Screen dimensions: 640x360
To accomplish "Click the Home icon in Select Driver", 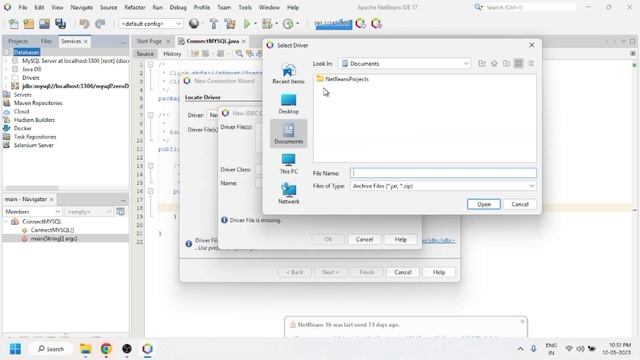I will [x=494, y=64].
